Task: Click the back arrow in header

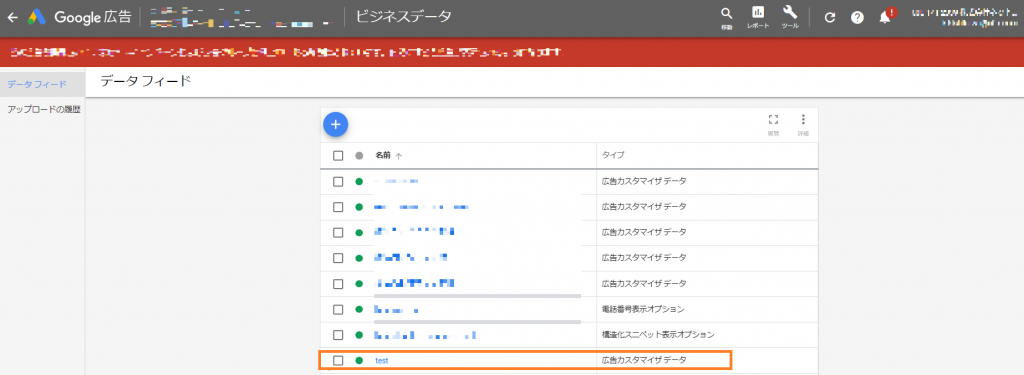Action: tap(12, 18)
